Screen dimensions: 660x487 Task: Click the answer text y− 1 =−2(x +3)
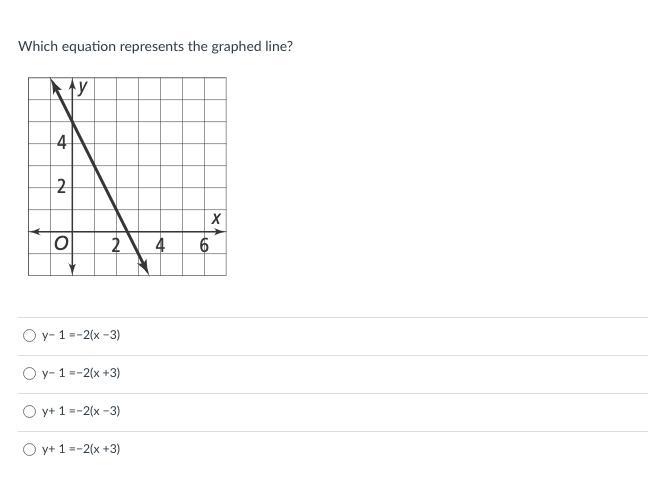pos(81,373)
